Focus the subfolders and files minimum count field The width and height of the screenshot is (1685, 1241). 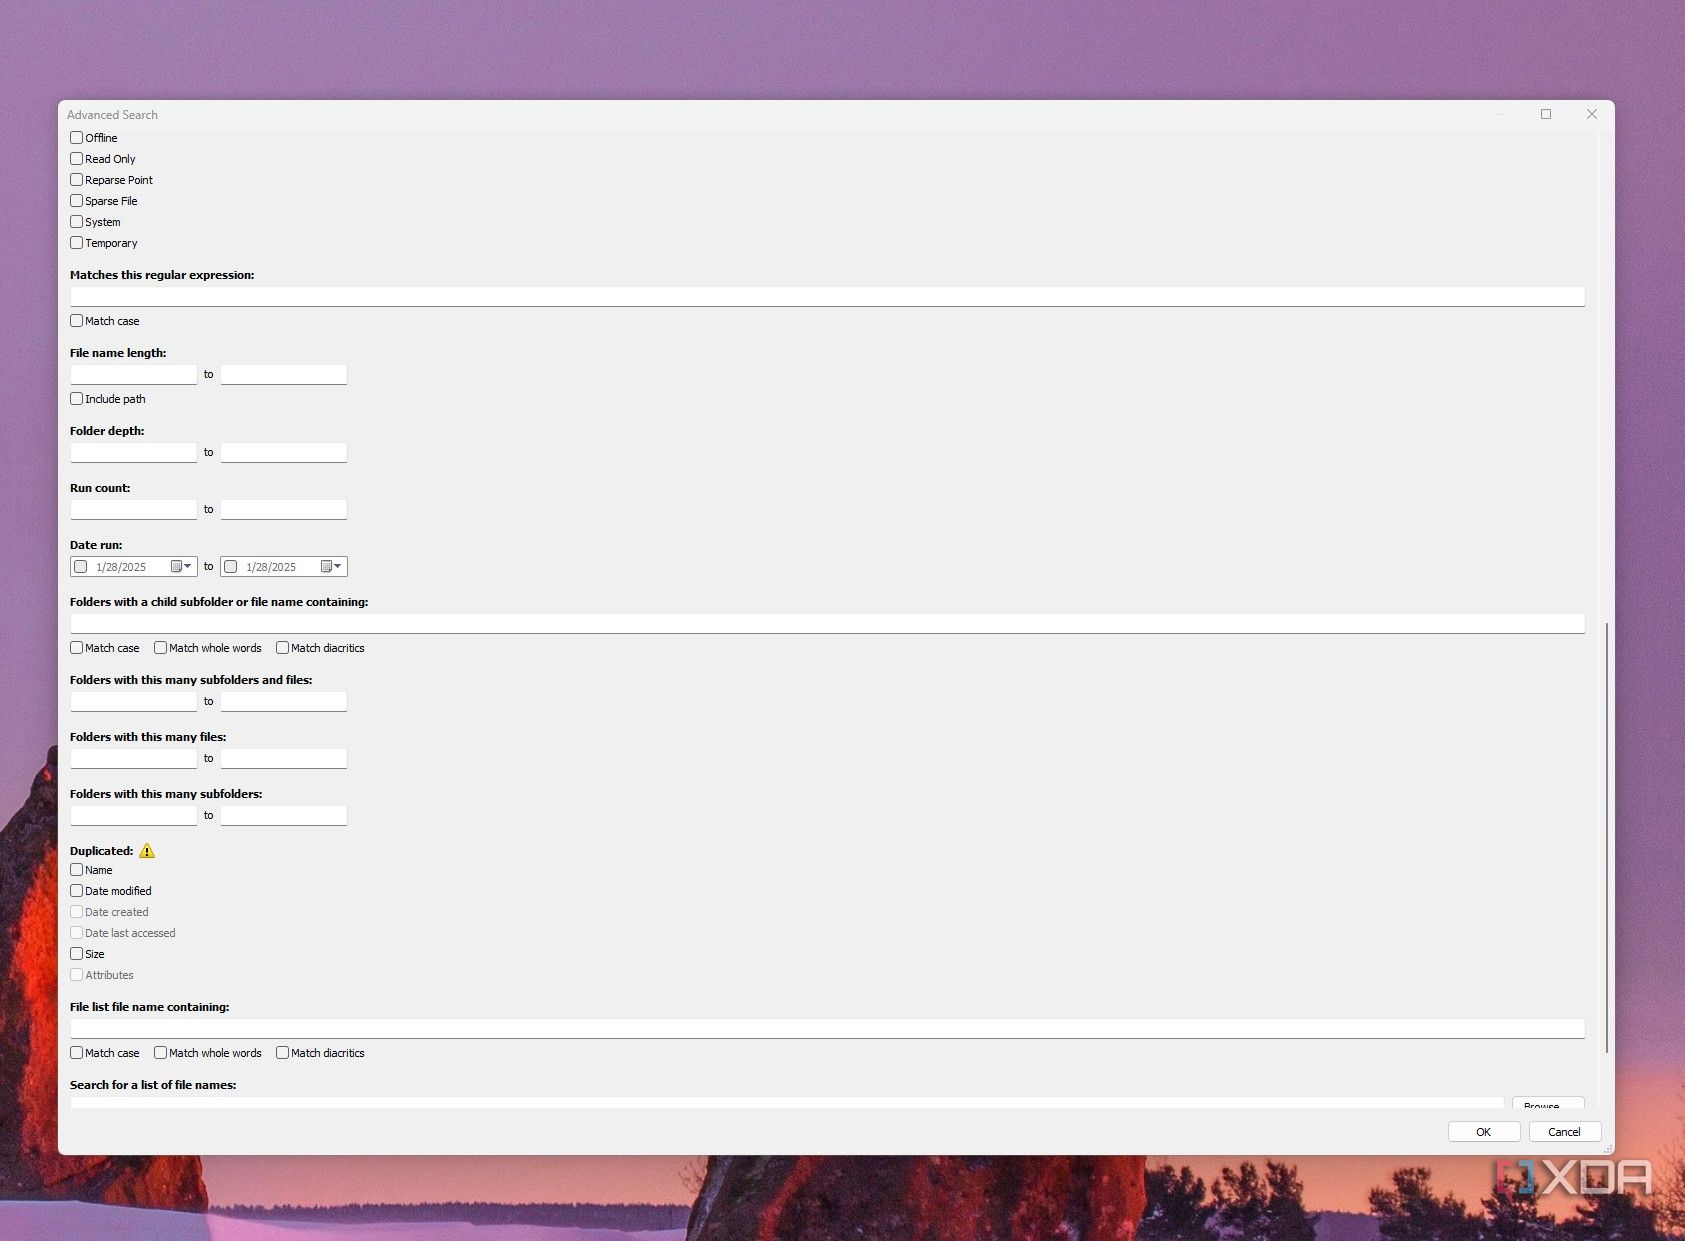133,701
